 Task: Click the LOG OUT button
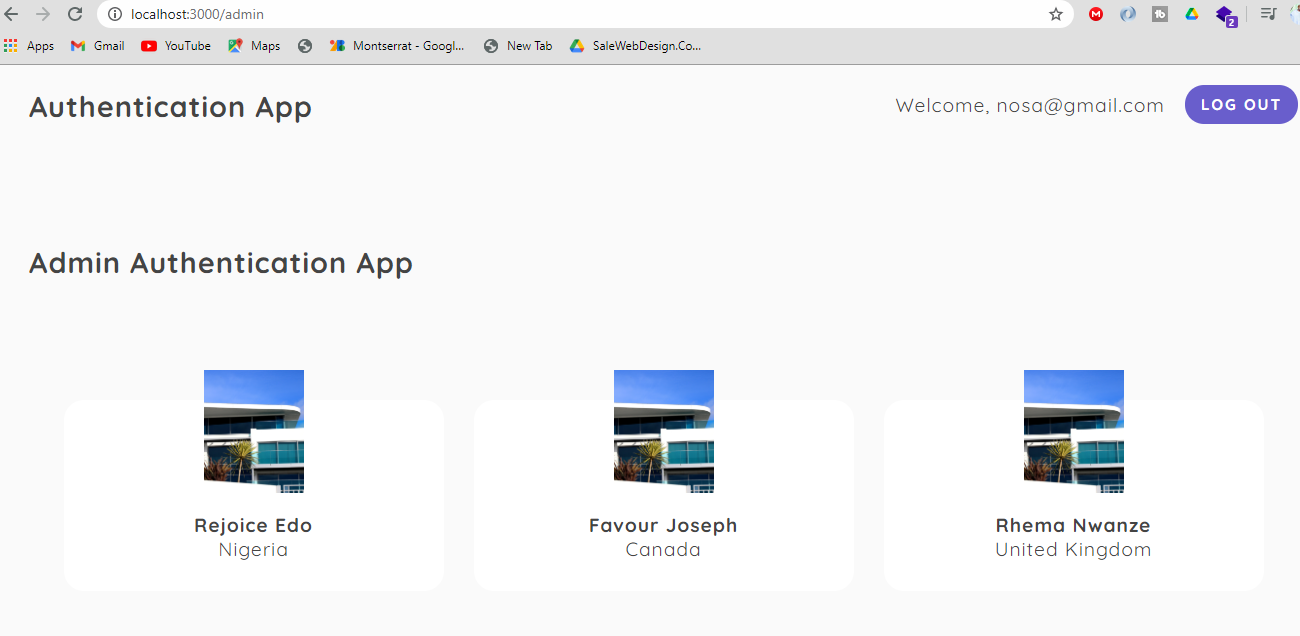(x=1241, y=105)
